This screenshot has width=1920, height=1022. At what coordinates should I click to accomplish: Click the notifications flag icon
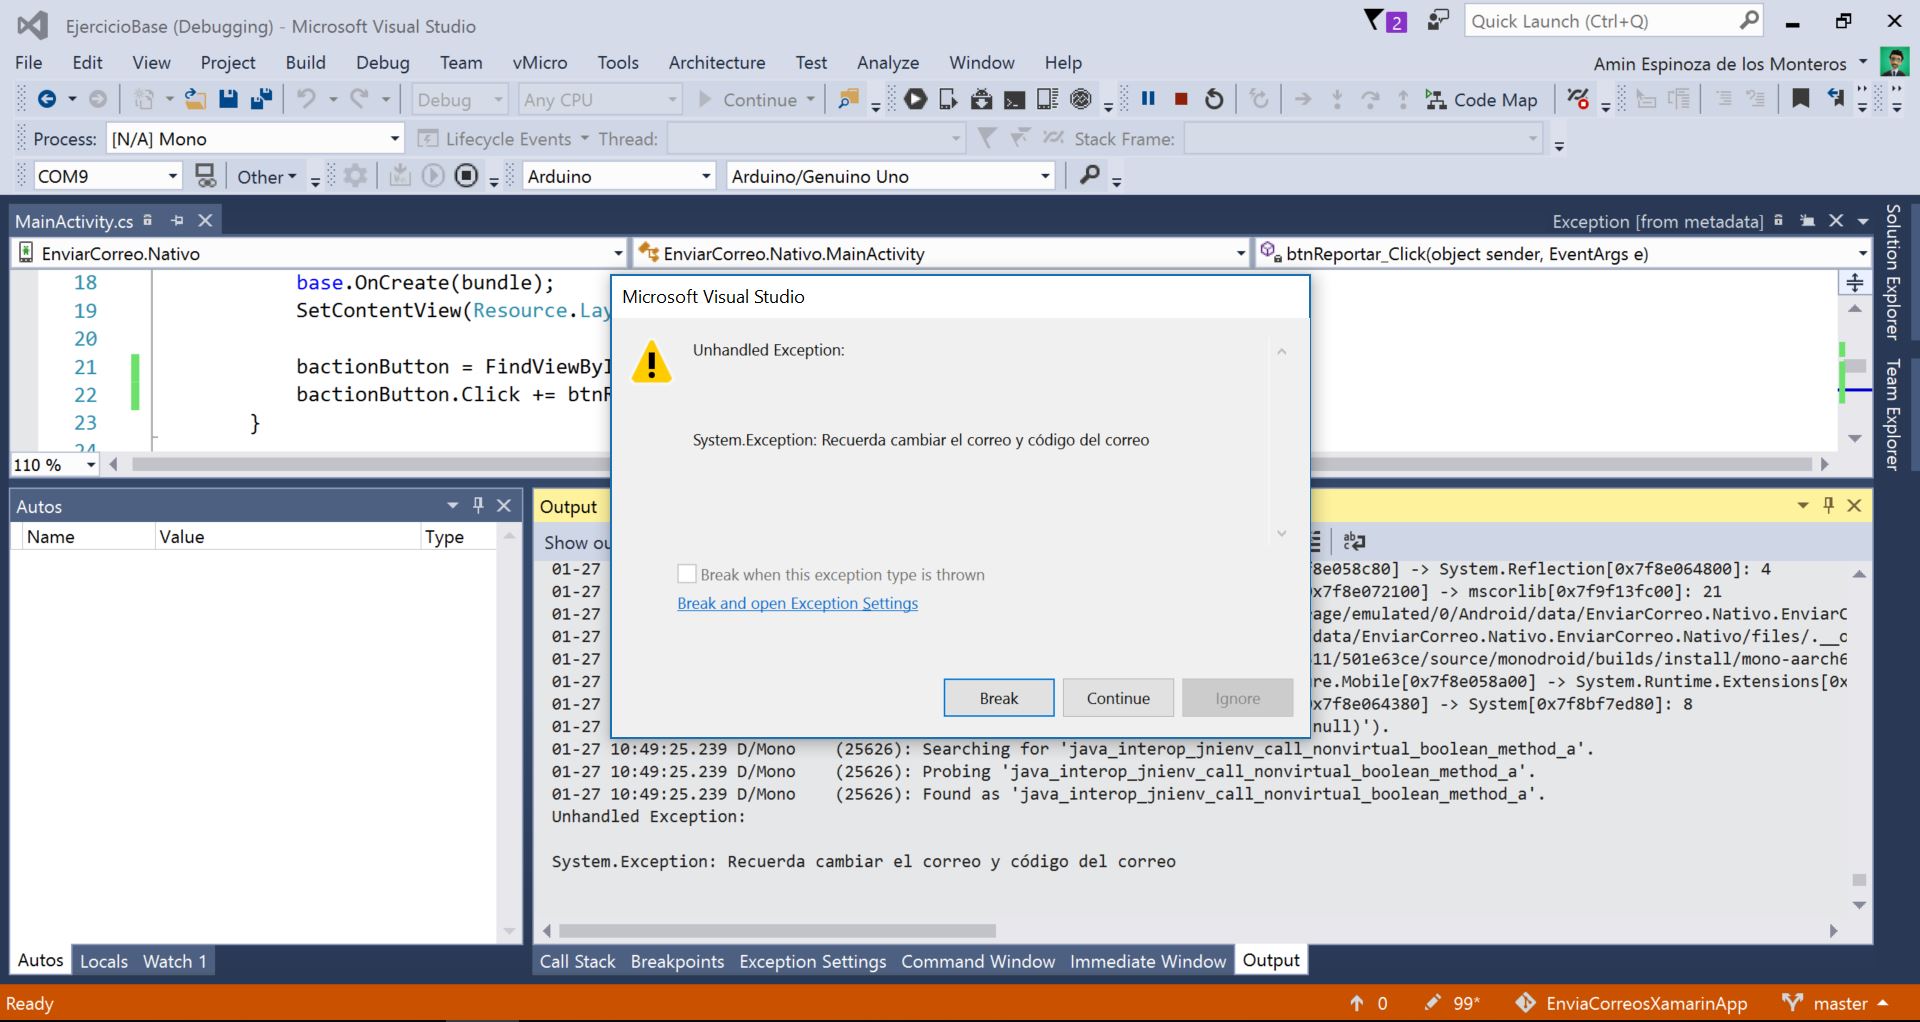point(1385,21)
